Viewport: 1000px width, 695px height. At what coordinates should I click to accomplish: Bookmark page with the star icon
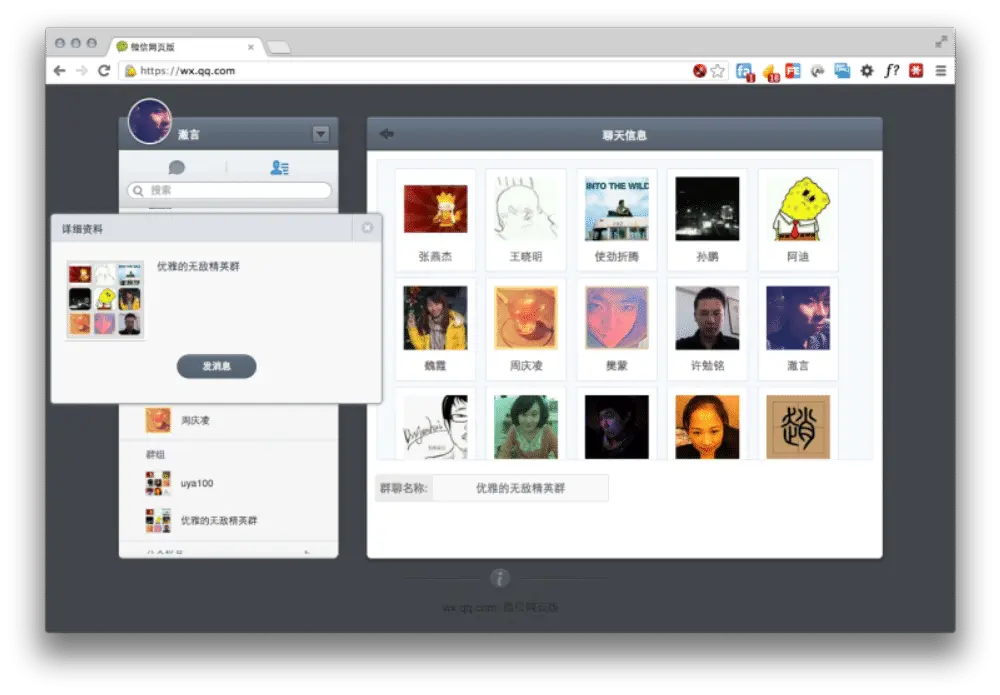[x=717, y=71]
